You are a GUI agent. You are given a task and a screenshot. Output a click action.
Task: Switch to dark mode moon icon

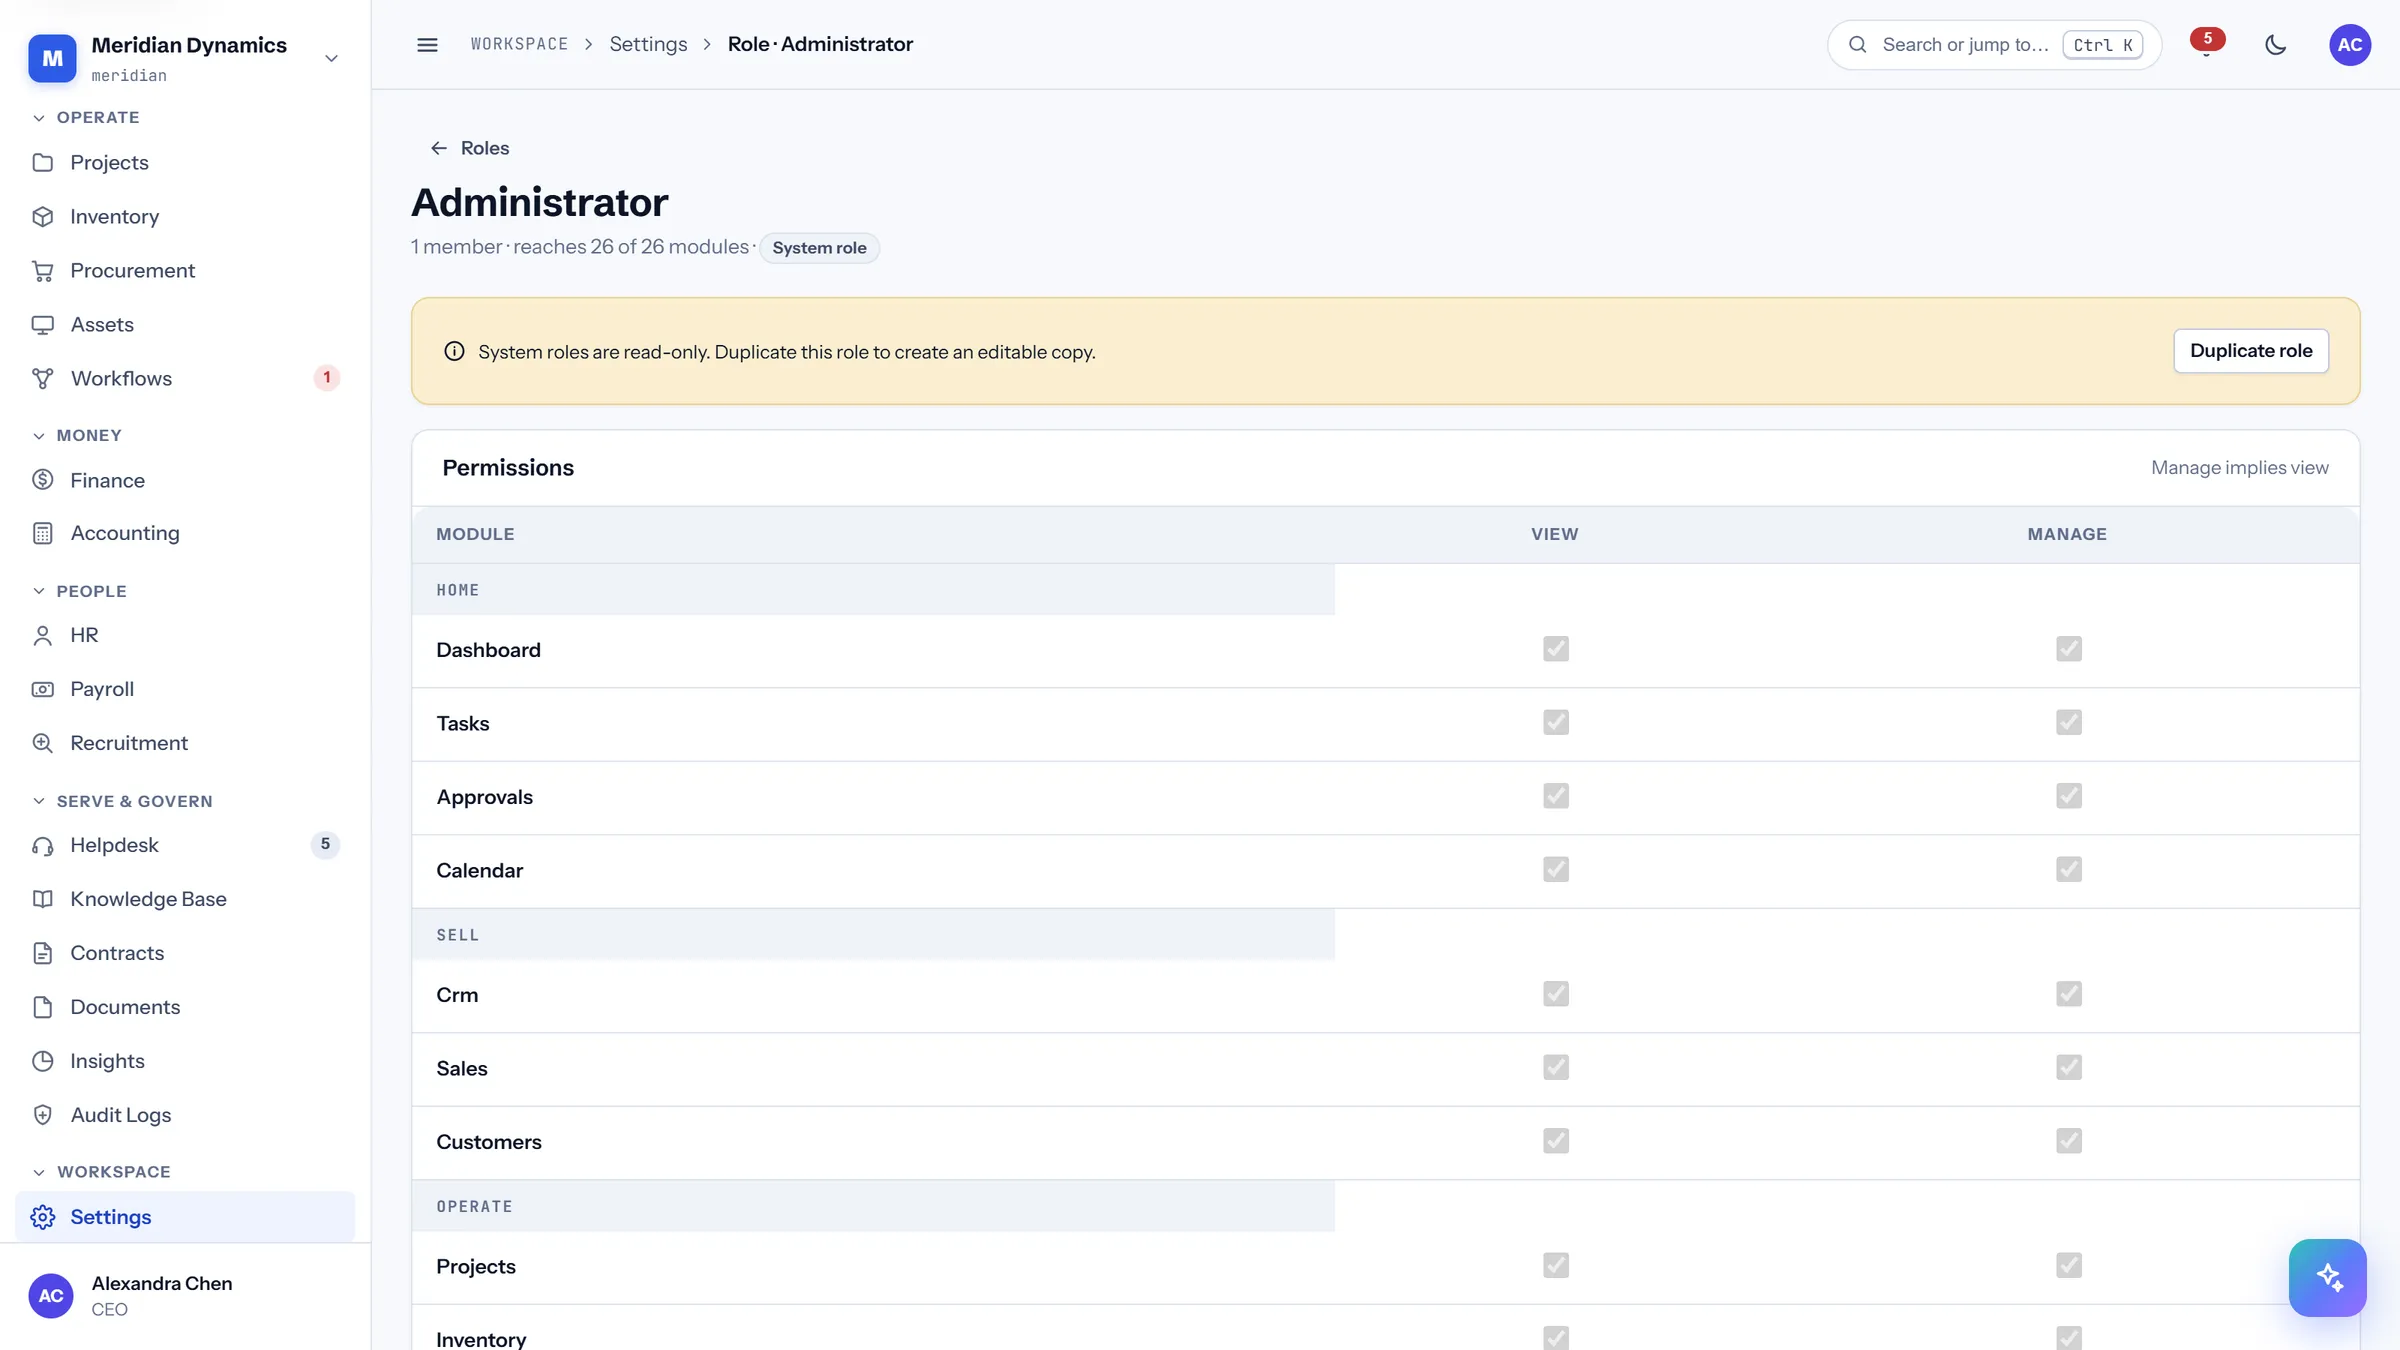pos(2276,45)
